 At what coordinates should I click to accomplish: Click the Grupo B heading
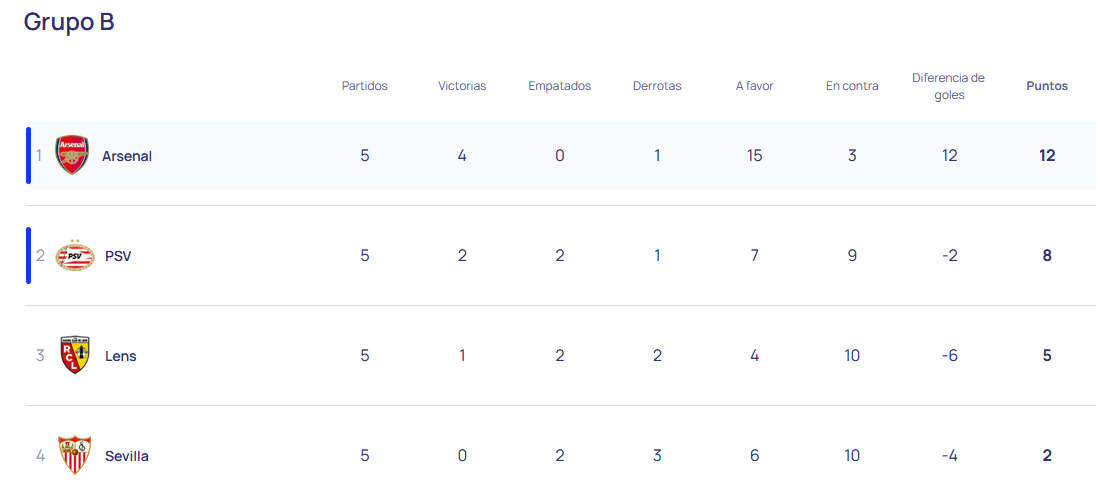pos(69,22)
